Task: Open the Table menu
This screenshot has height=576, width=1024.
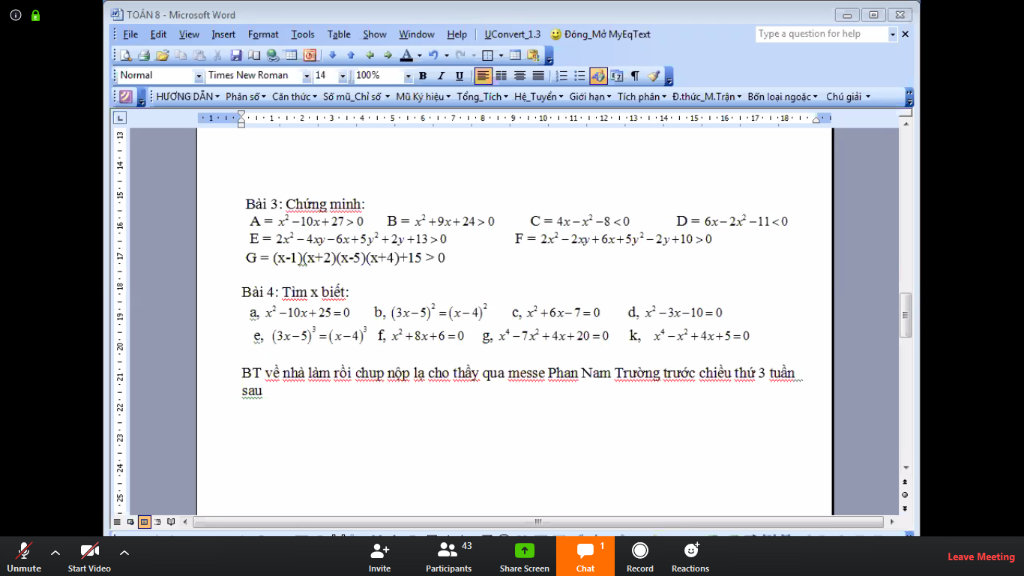Action: (x=339, y=34)
